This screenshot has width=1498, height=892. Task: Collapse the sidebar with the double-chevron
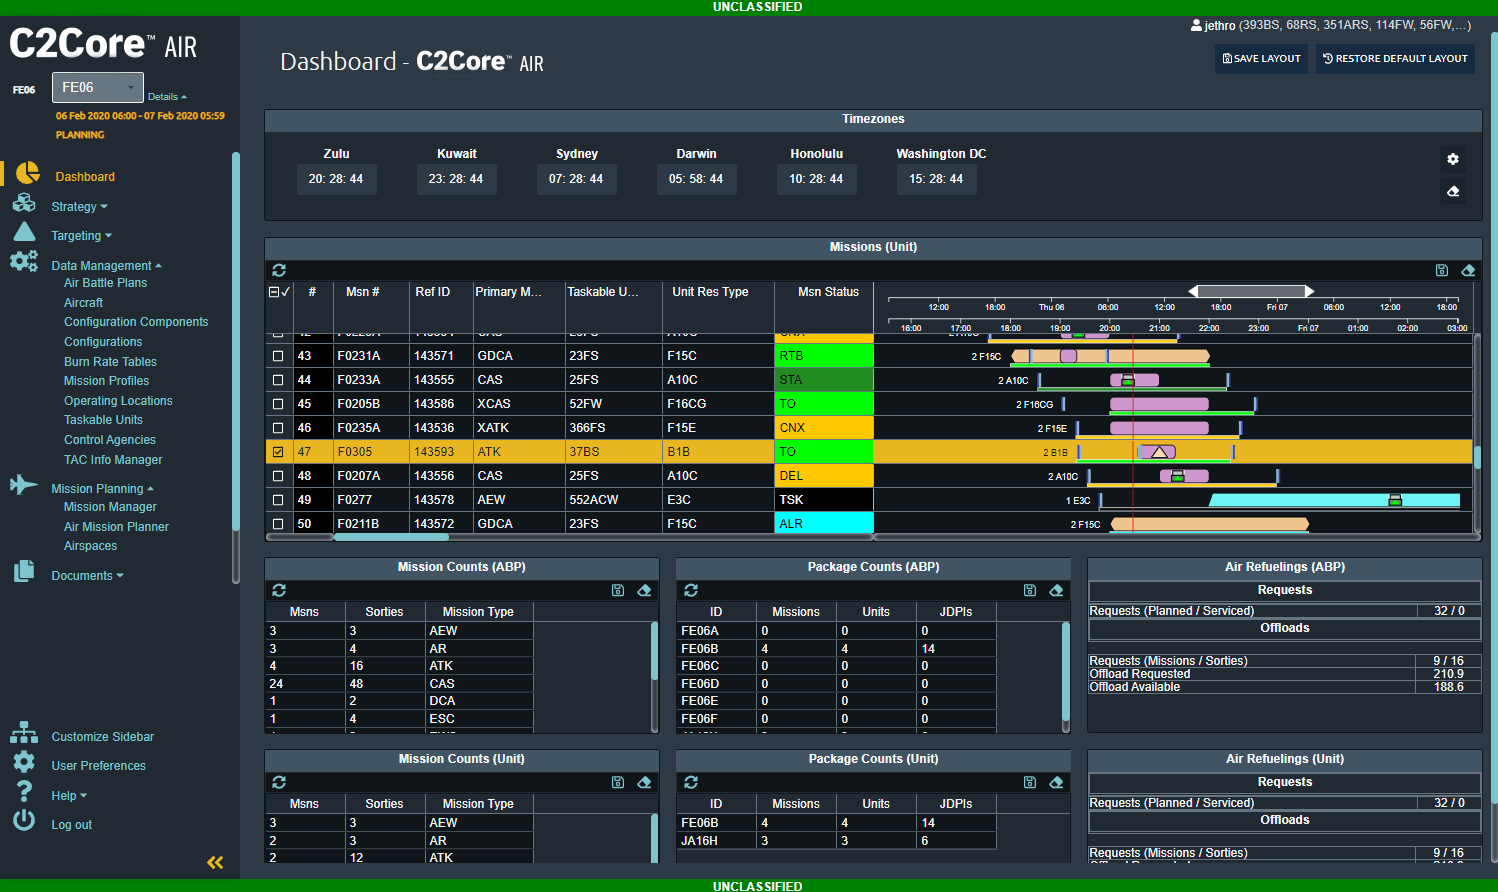[x=214, y=862]
